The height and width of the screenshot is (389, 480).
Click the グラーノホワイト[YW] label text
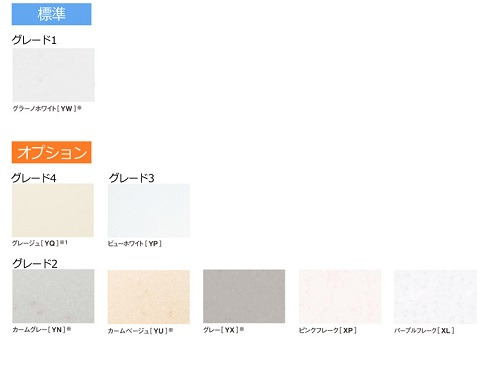click(47, 108)
